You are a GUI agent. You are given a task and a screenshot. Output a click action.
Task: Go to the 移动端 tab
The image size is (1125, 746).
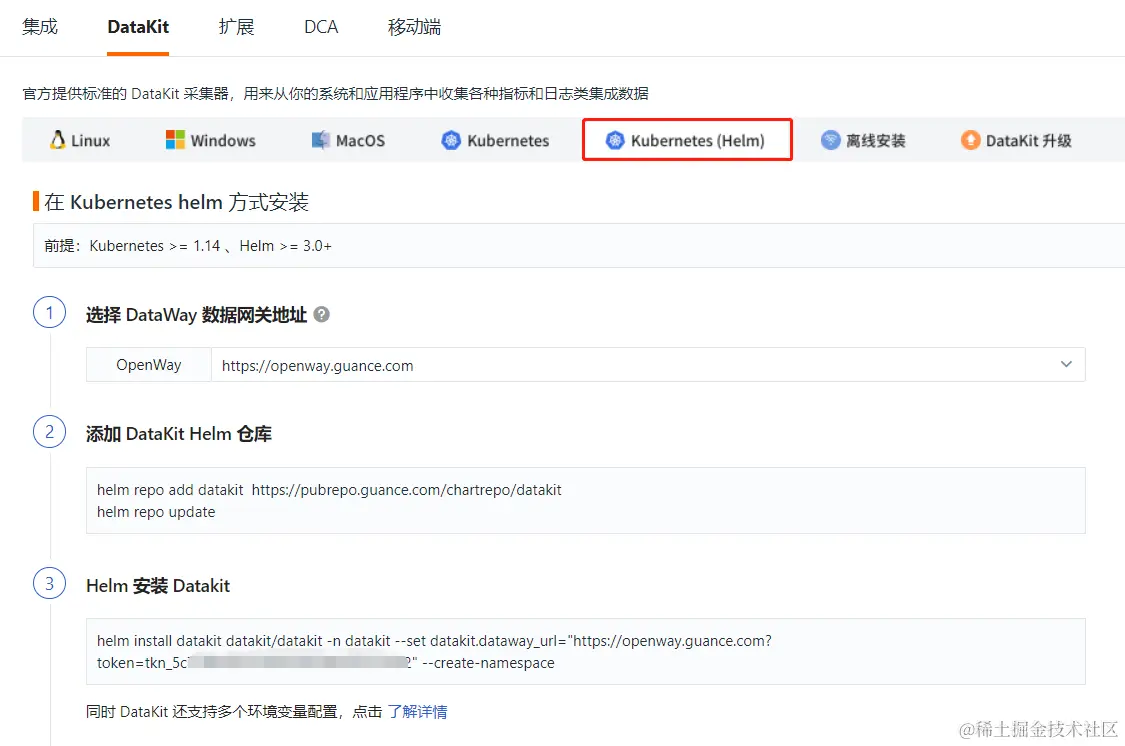point(414,27)
